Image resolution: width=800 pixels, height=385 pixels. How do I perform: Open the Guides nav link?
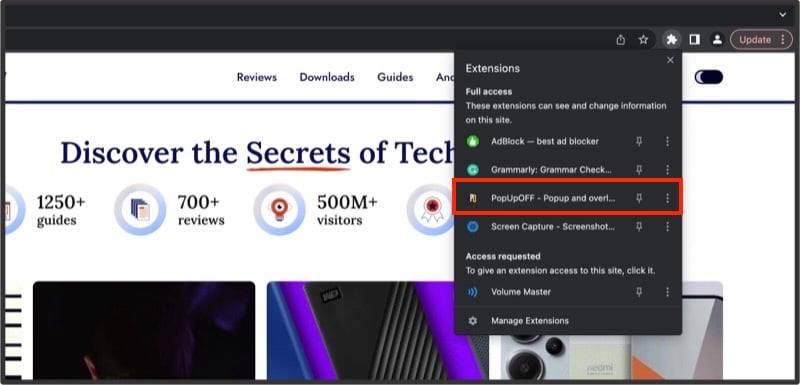[x=395, y=77]
